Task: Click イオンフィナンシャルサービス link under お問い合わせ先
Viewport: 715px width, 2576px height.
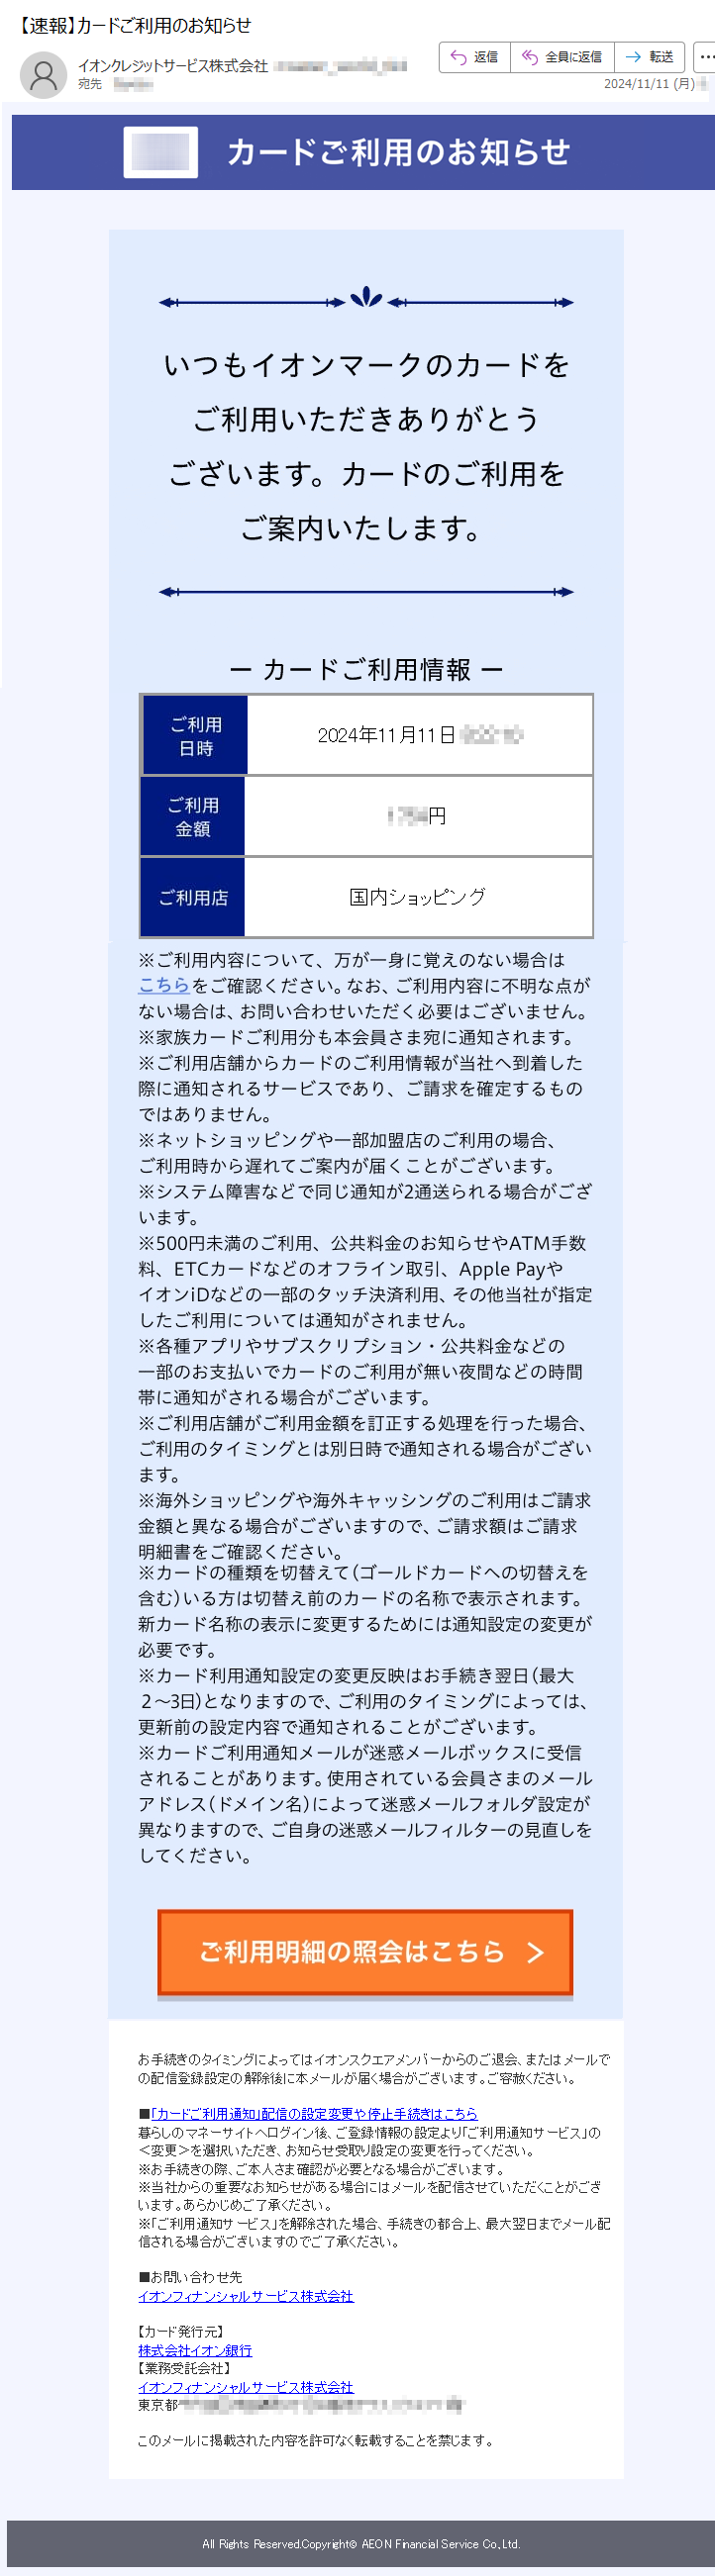Action: 246,2296
